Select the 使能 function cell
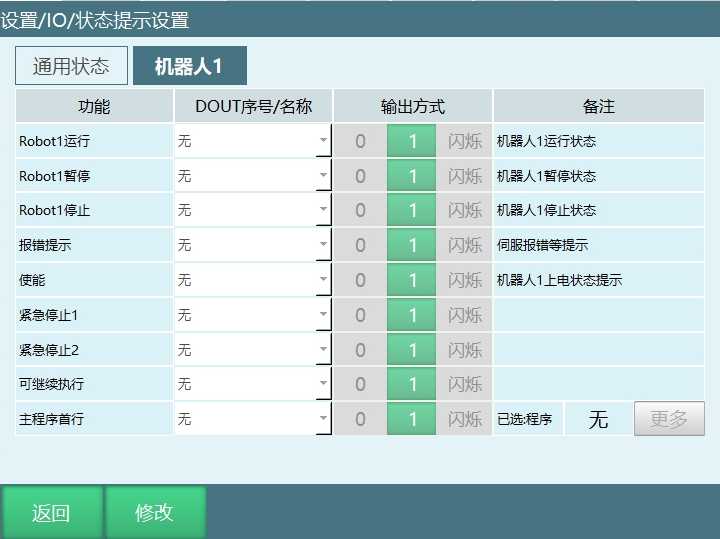The width and height of the screenshot is (720, 539). [x=94, y=280]
